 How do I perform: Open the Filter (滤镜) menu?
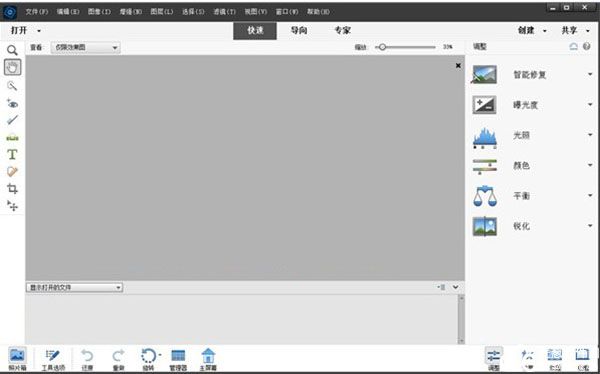[x=224, y=12]
